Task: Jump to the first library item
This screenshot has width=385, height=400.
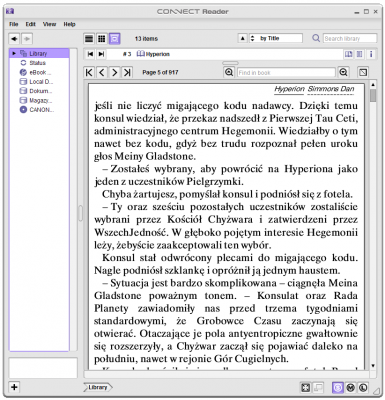Action: click(x=90, y=54)
